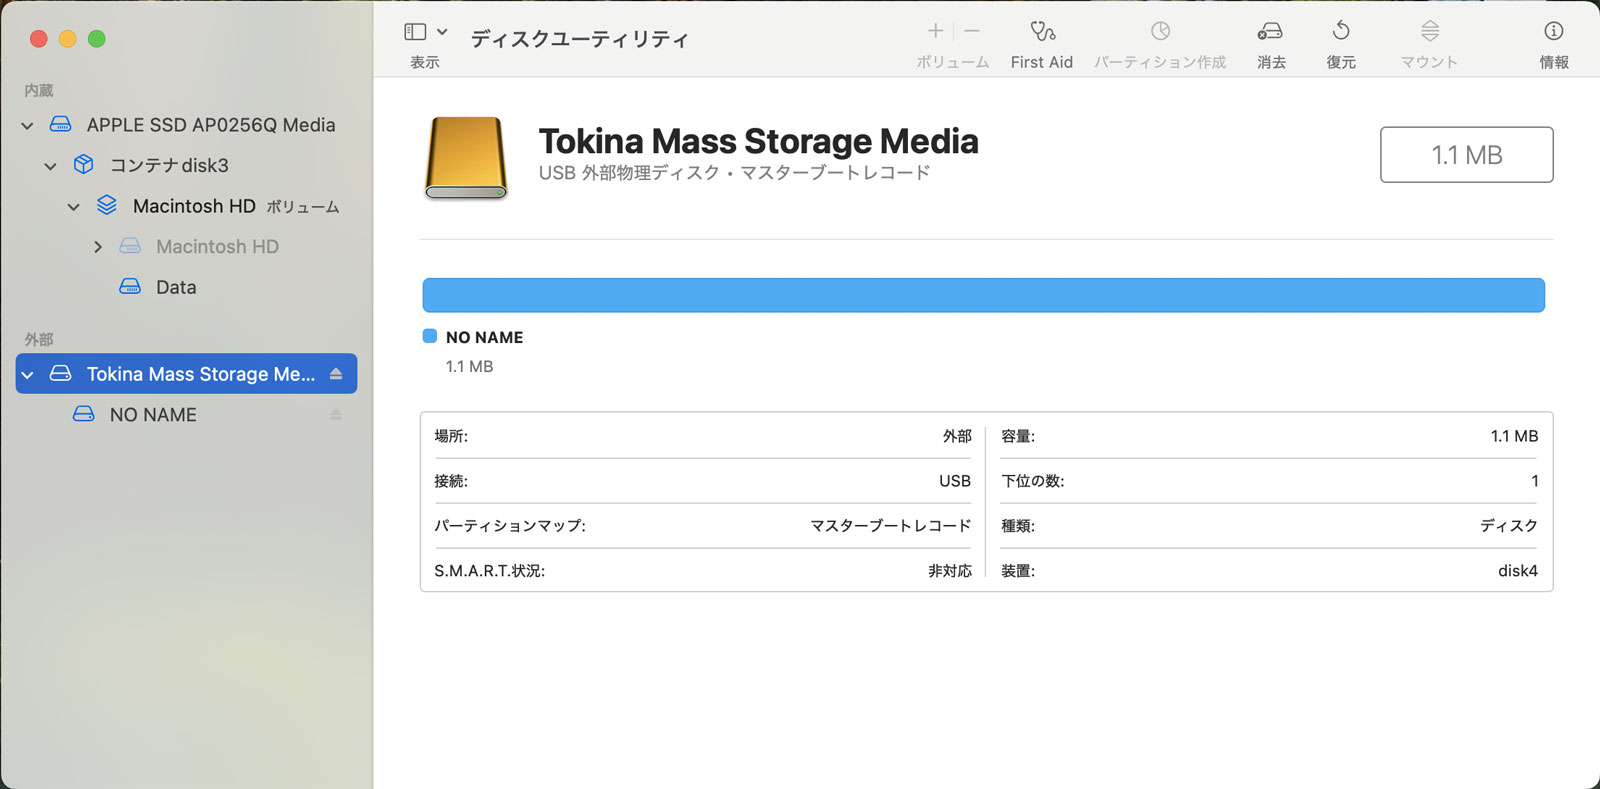Eject the NO NAME volume

(336, 415)
